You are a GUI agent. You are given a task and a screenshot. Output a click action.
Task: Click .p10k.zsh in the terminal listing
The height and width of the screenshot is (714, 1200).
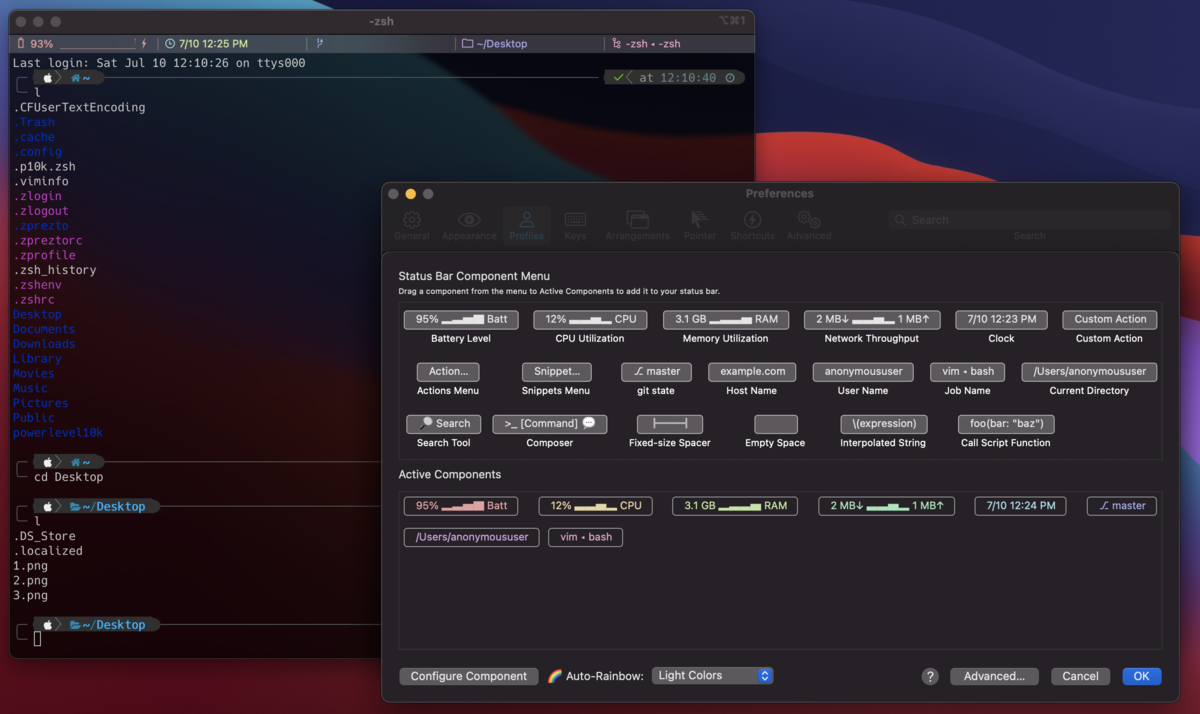click(44, 167)
